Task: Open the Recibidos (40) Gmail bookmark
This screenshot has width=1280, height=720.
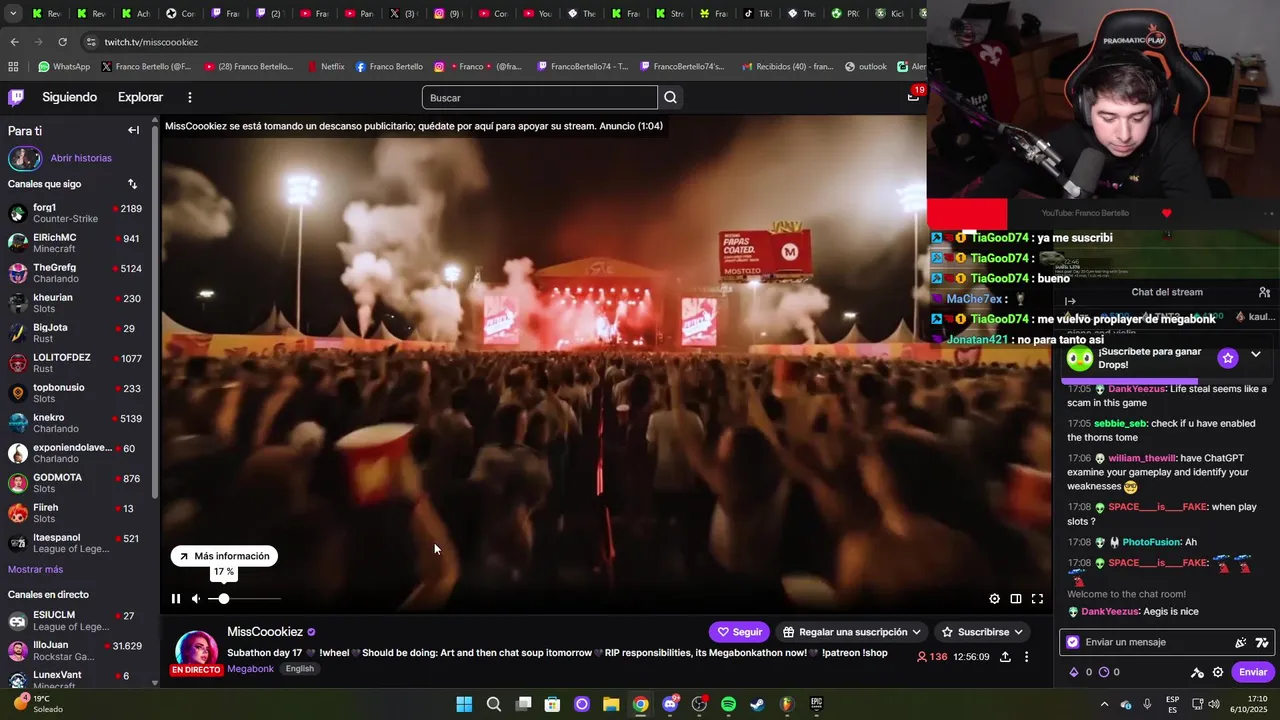Action: pyautogui.click(x=786, y=67)
